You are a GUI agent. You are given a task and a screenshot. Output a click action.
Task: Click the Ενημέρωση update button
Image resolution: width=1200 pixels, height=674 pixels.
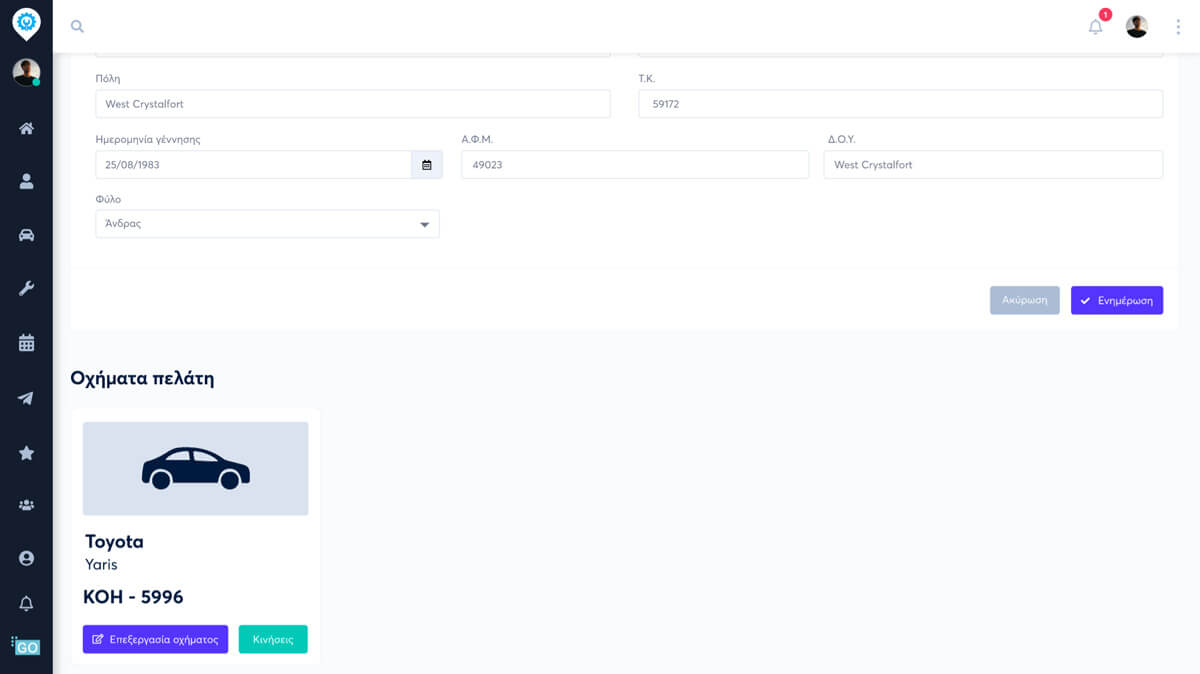[1117, 299]
